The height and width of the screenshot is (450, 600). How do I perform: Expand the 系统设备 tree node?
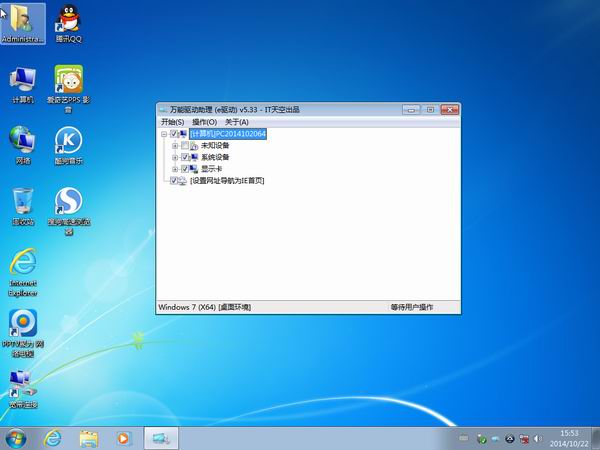pyautogui.click(x=175, y=157)
